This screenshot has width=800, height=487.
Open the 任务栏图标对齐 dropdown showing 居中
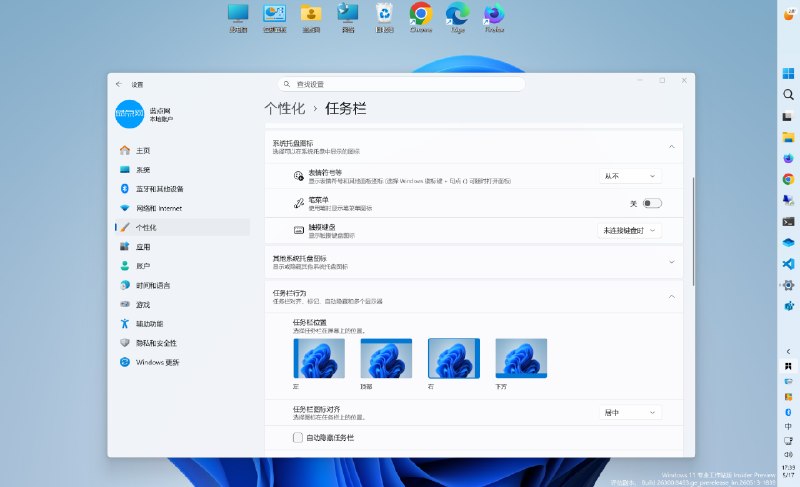tap(630, 413)
